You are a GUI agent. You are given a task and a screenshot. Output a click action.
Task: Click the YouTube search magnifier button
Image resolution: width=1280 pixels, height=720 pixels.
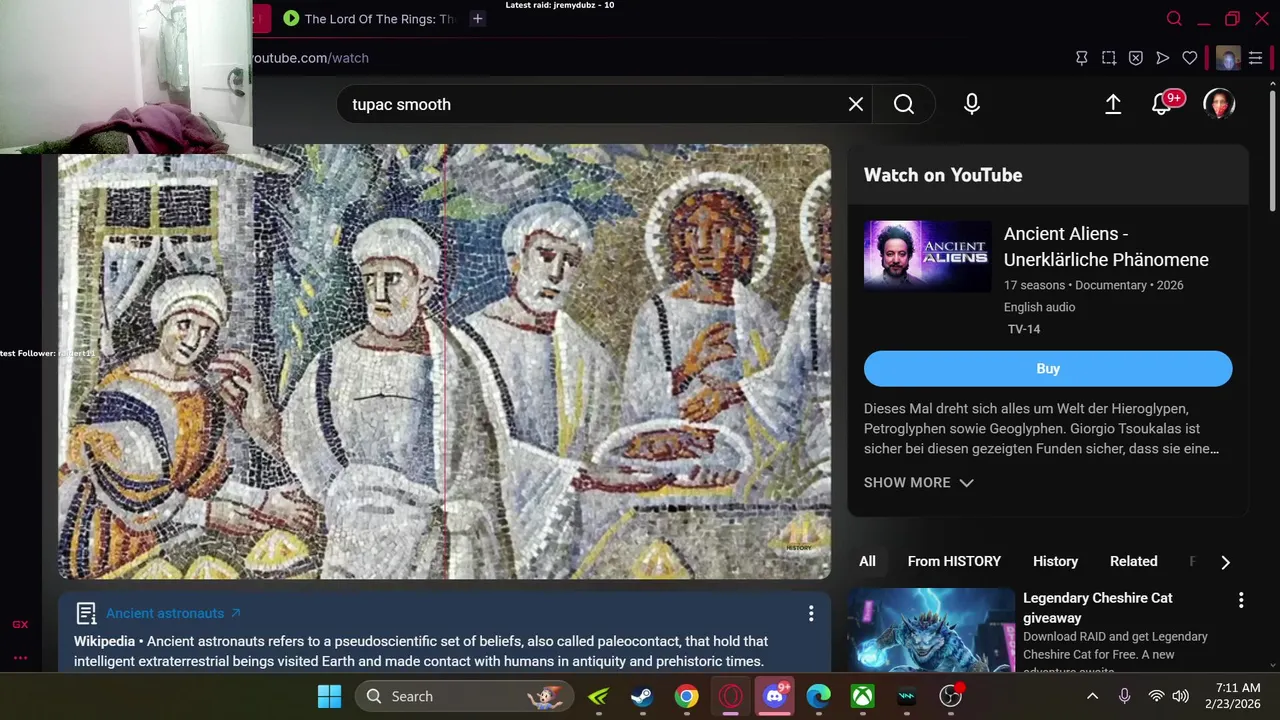coord(904,104)
